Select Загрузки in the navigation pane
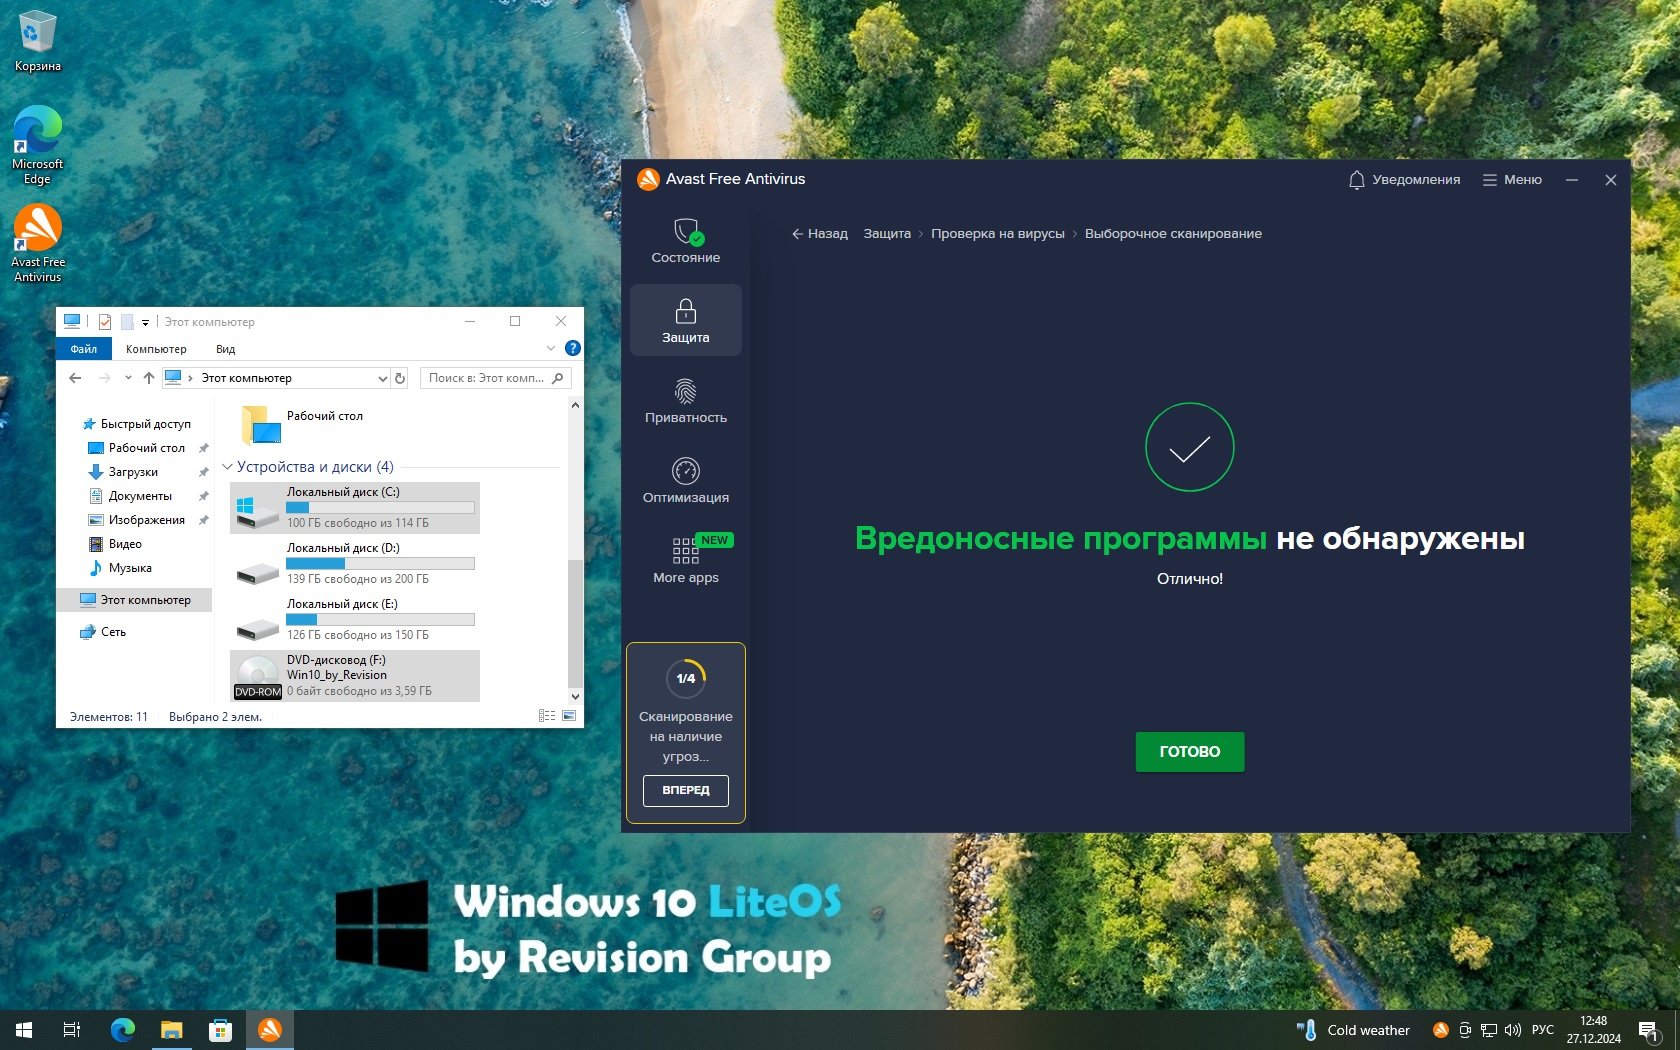 (x=133, y=472)
